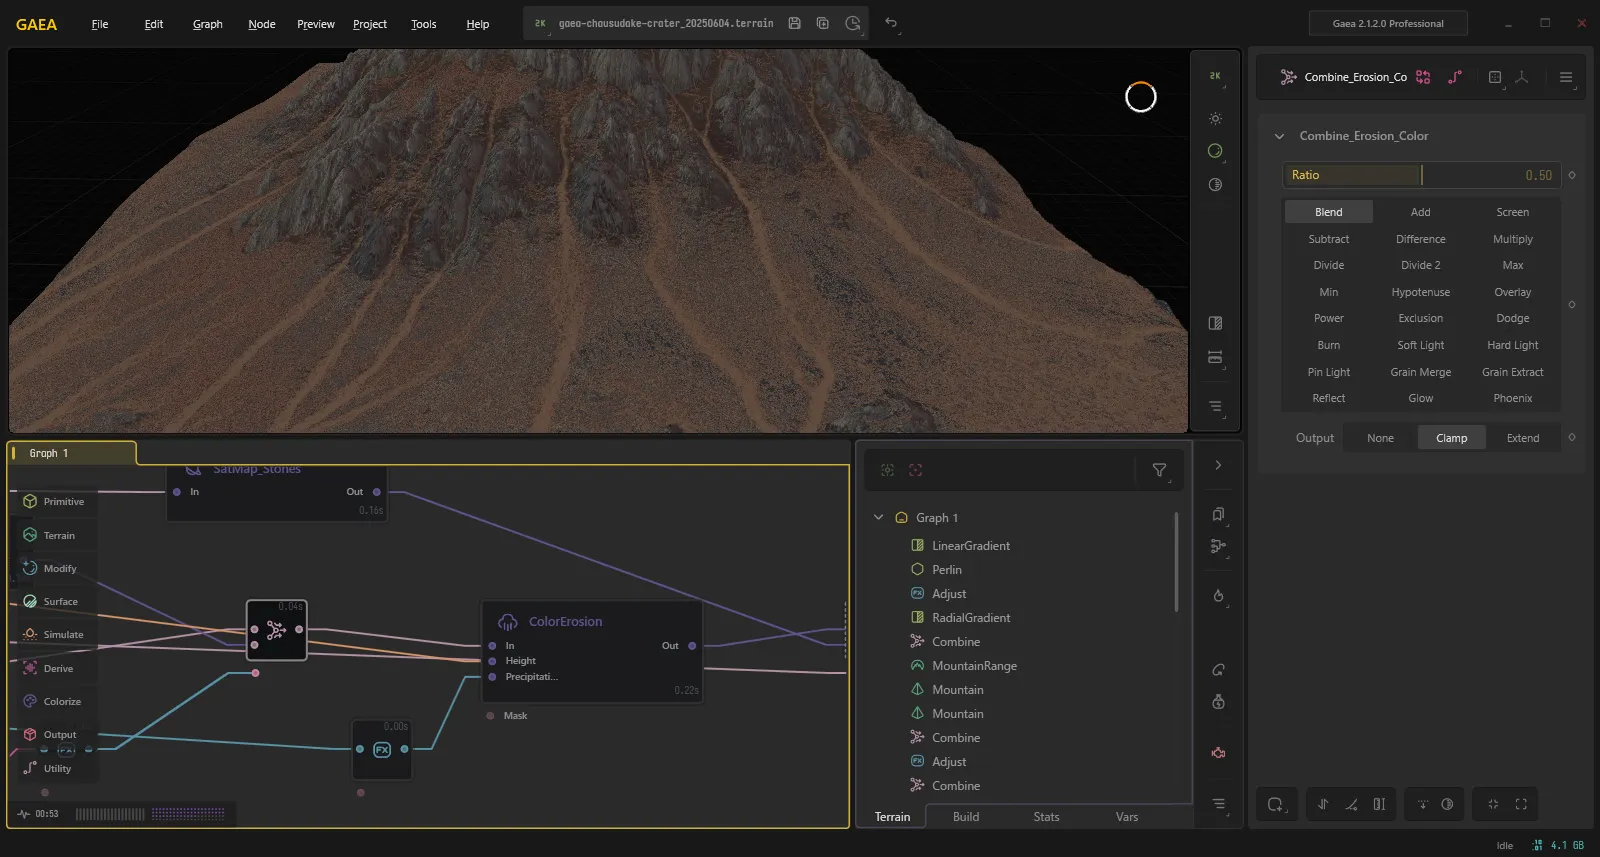Click the node list filter icon
This screenshot has height=857, width=1600.
(x=1159, y=470)
